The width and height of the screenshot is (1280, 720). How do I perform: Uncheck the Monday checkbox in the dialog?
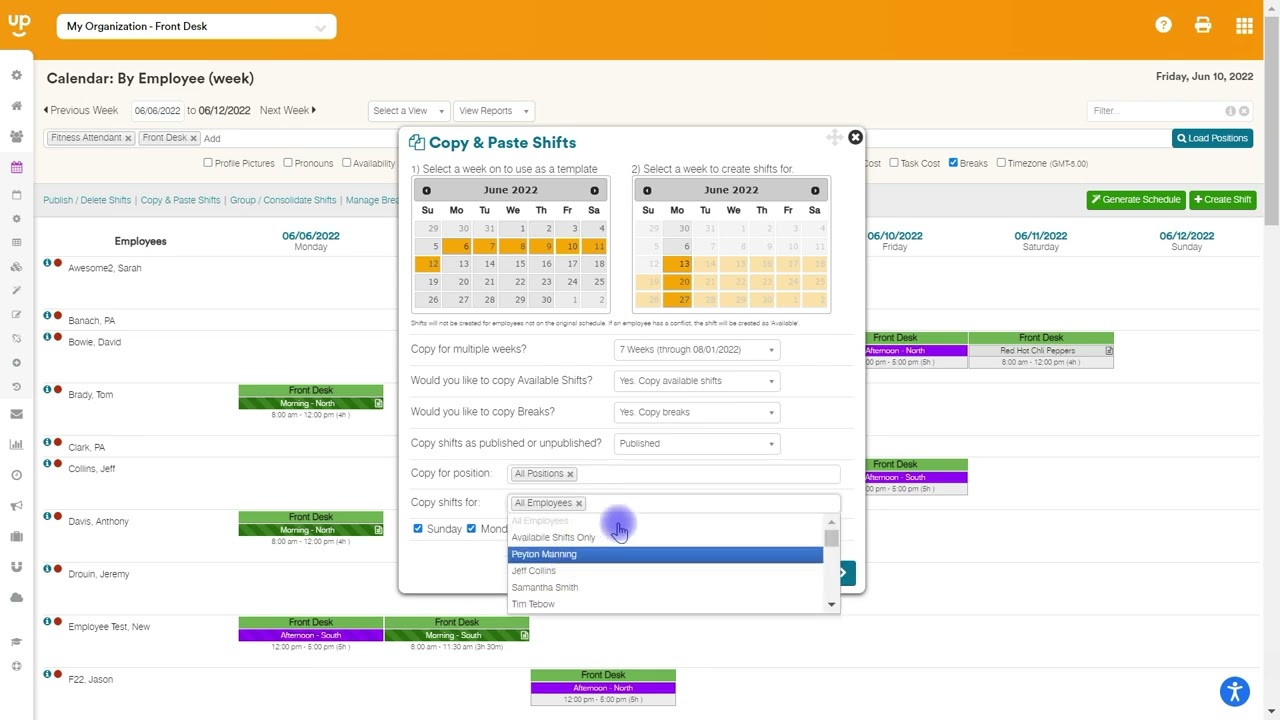471,528
